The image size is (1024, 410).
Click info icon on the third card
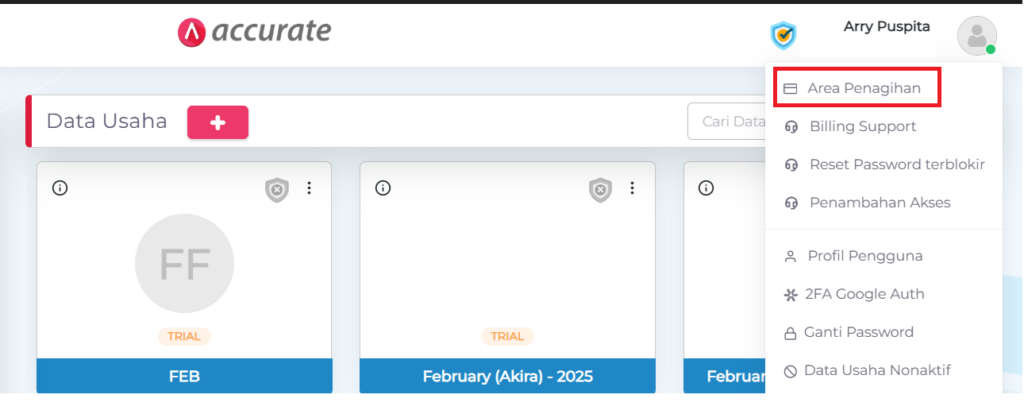click(706, 188)
